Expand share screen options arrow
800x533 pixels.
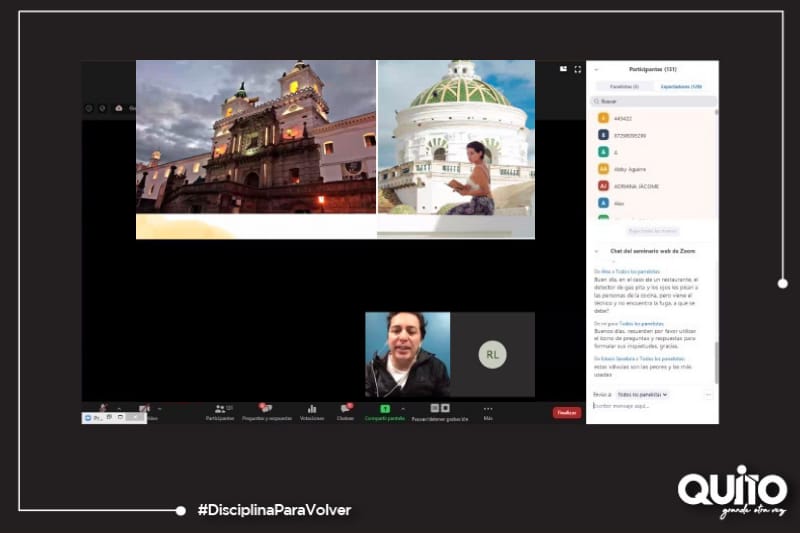coord(403,408)
